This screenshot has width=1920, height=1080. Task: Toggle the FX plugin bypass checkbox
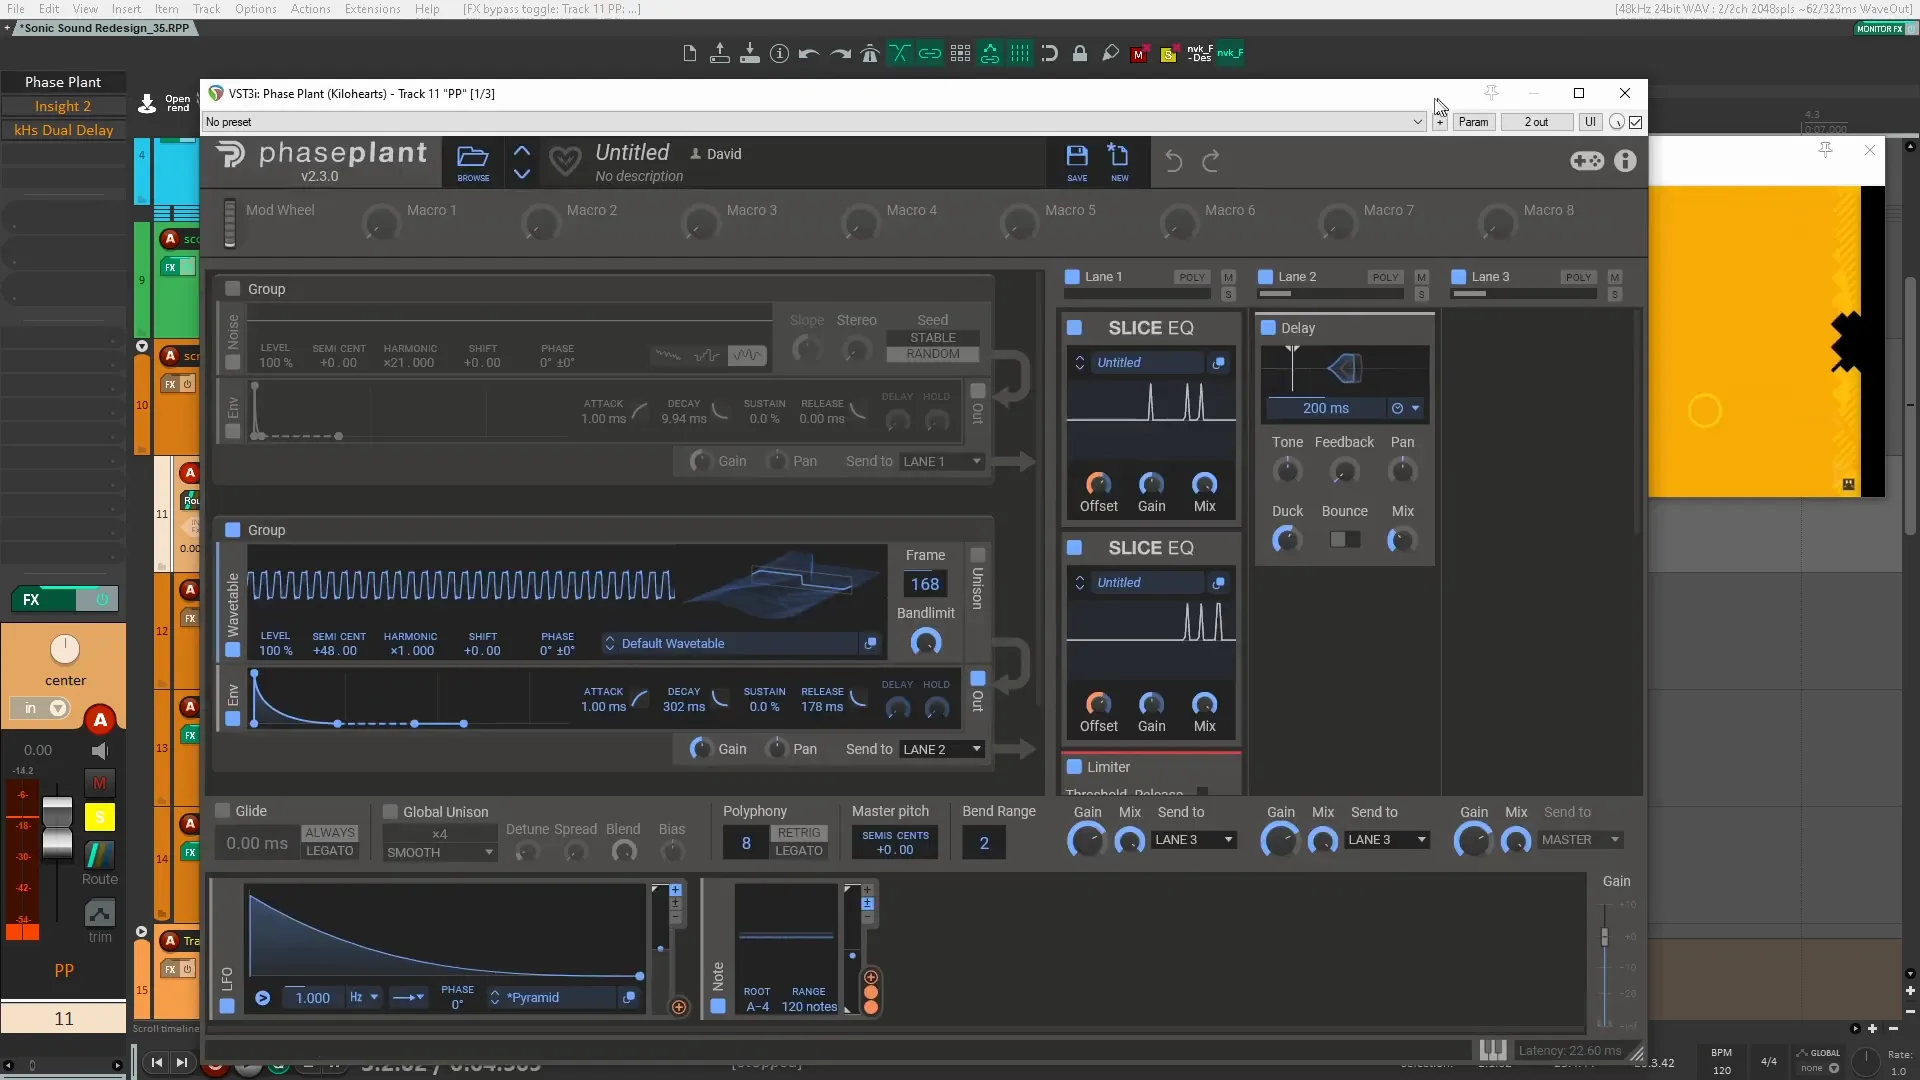(1636, 122)
